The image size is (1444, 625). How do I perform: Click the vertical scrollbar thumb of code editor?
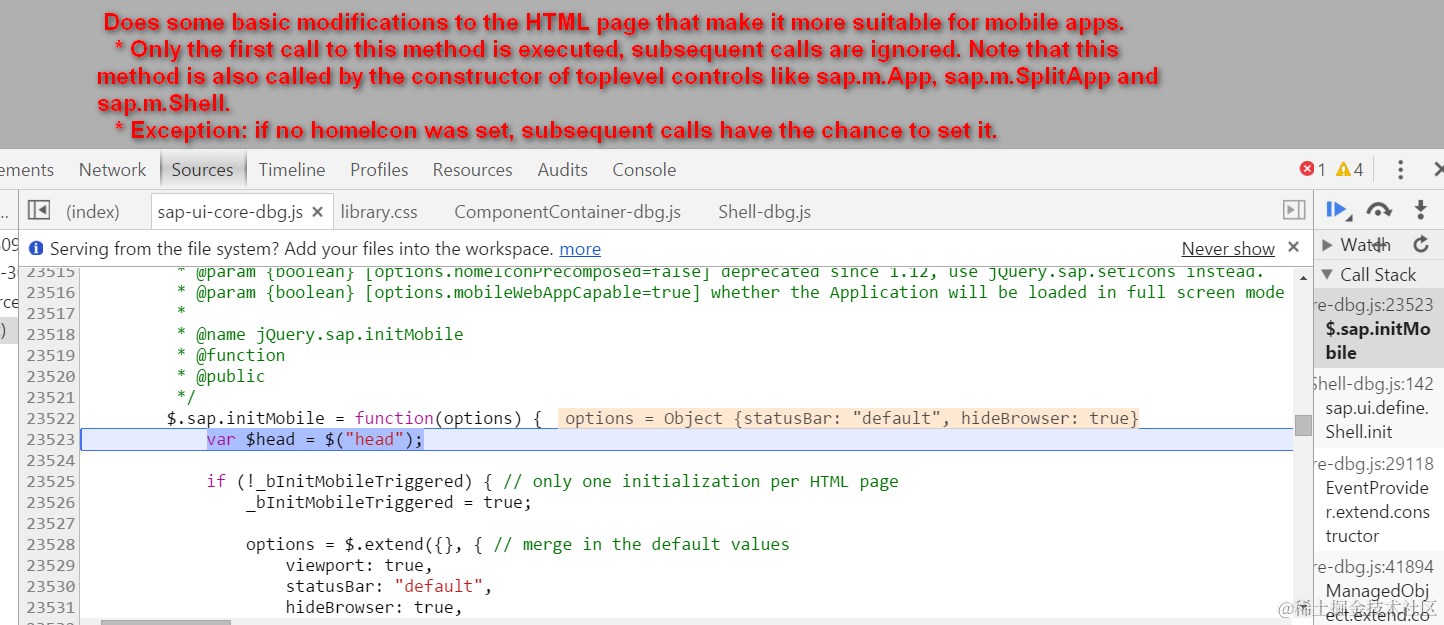1303,425
